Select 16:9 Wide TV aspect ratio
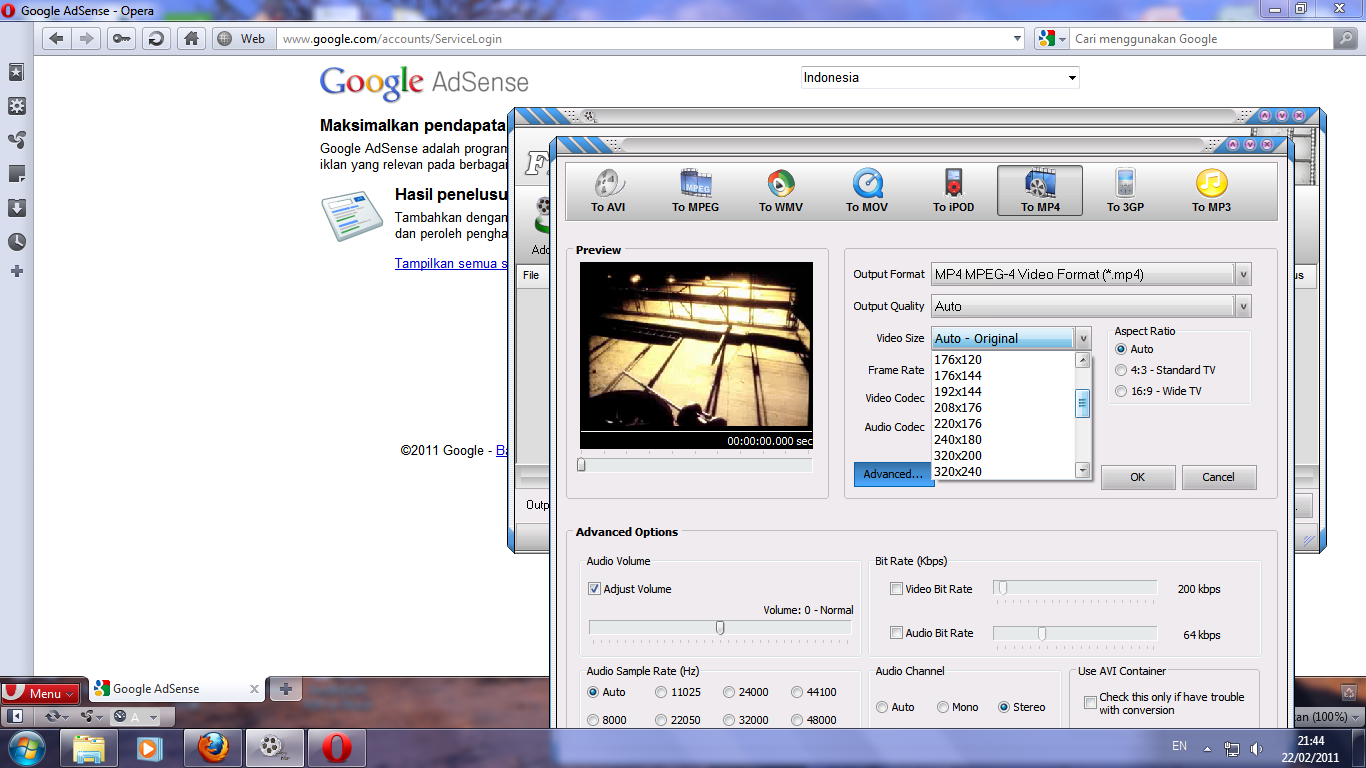Viewport: 1366px width, 768px height. tap(1121, 391)
